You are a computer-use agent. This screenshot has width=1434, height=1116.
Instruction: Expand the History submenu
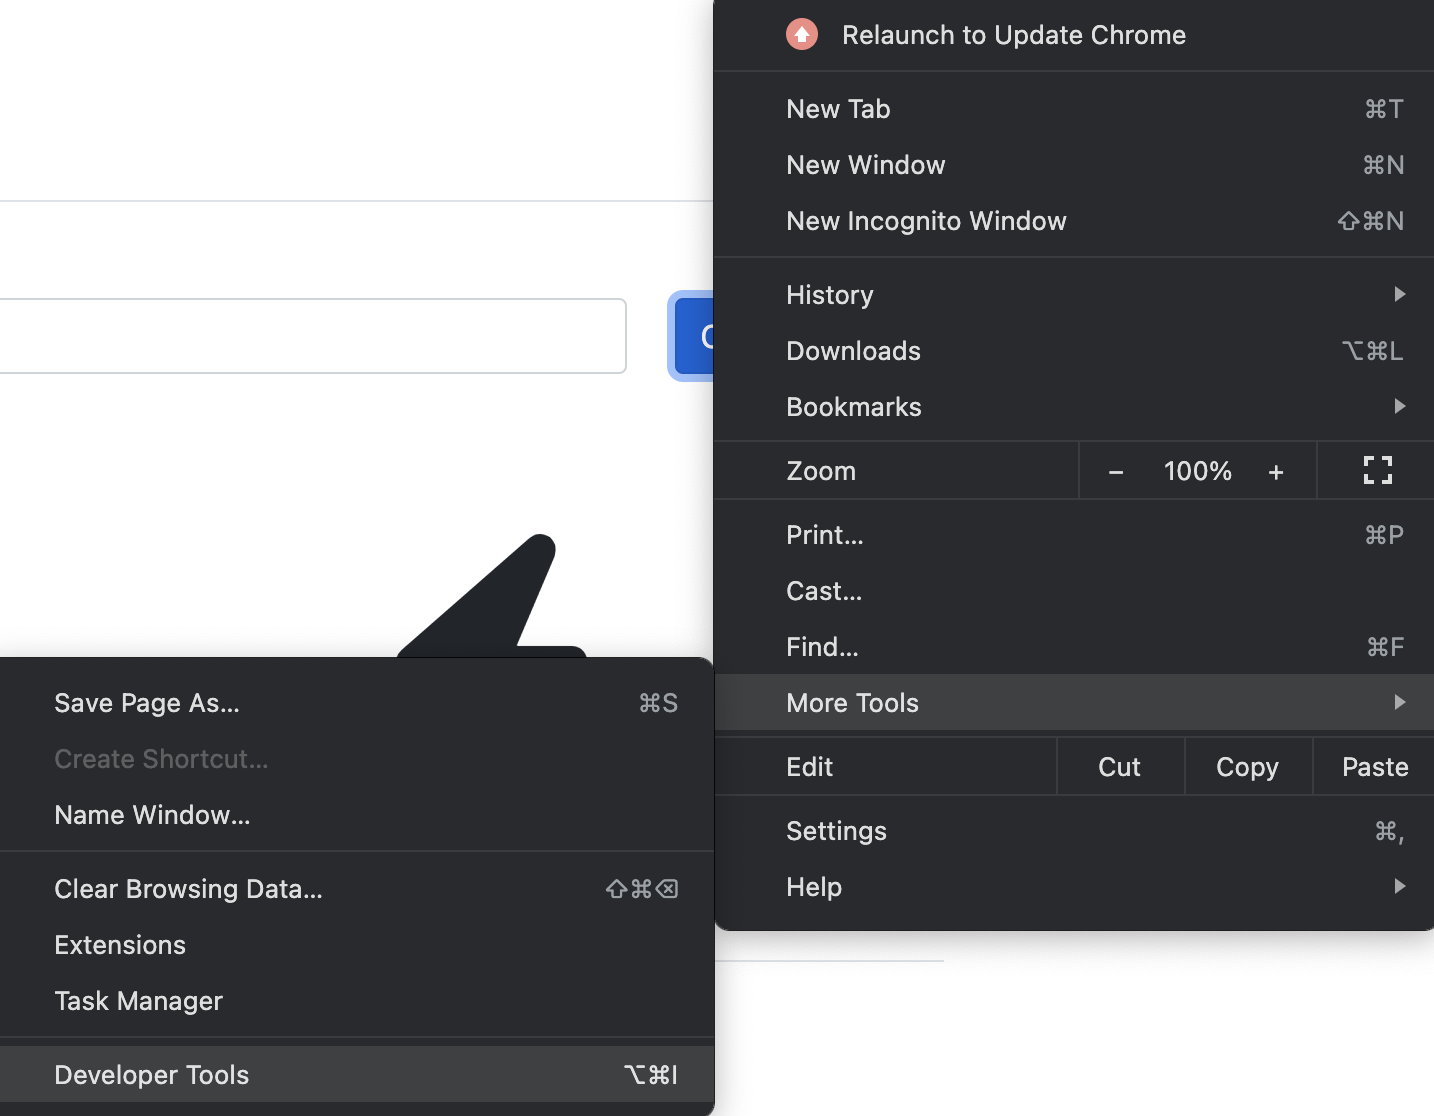1074,295
